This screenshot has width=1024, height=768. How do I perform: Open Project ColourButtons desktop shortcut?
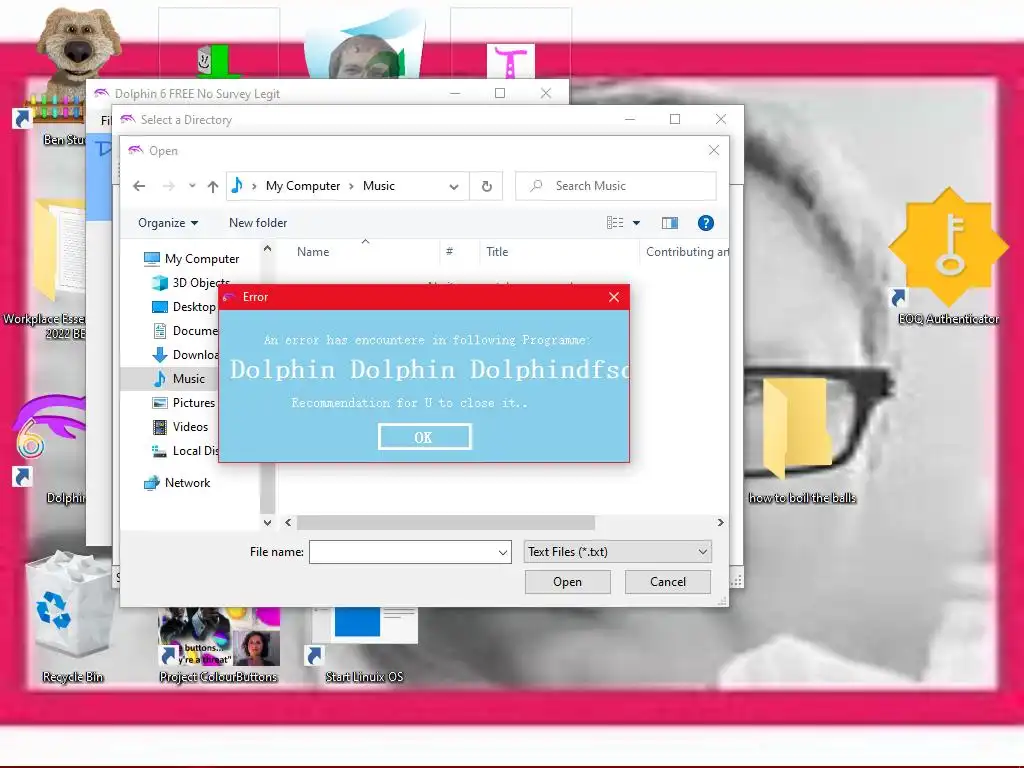pos(218,643)
